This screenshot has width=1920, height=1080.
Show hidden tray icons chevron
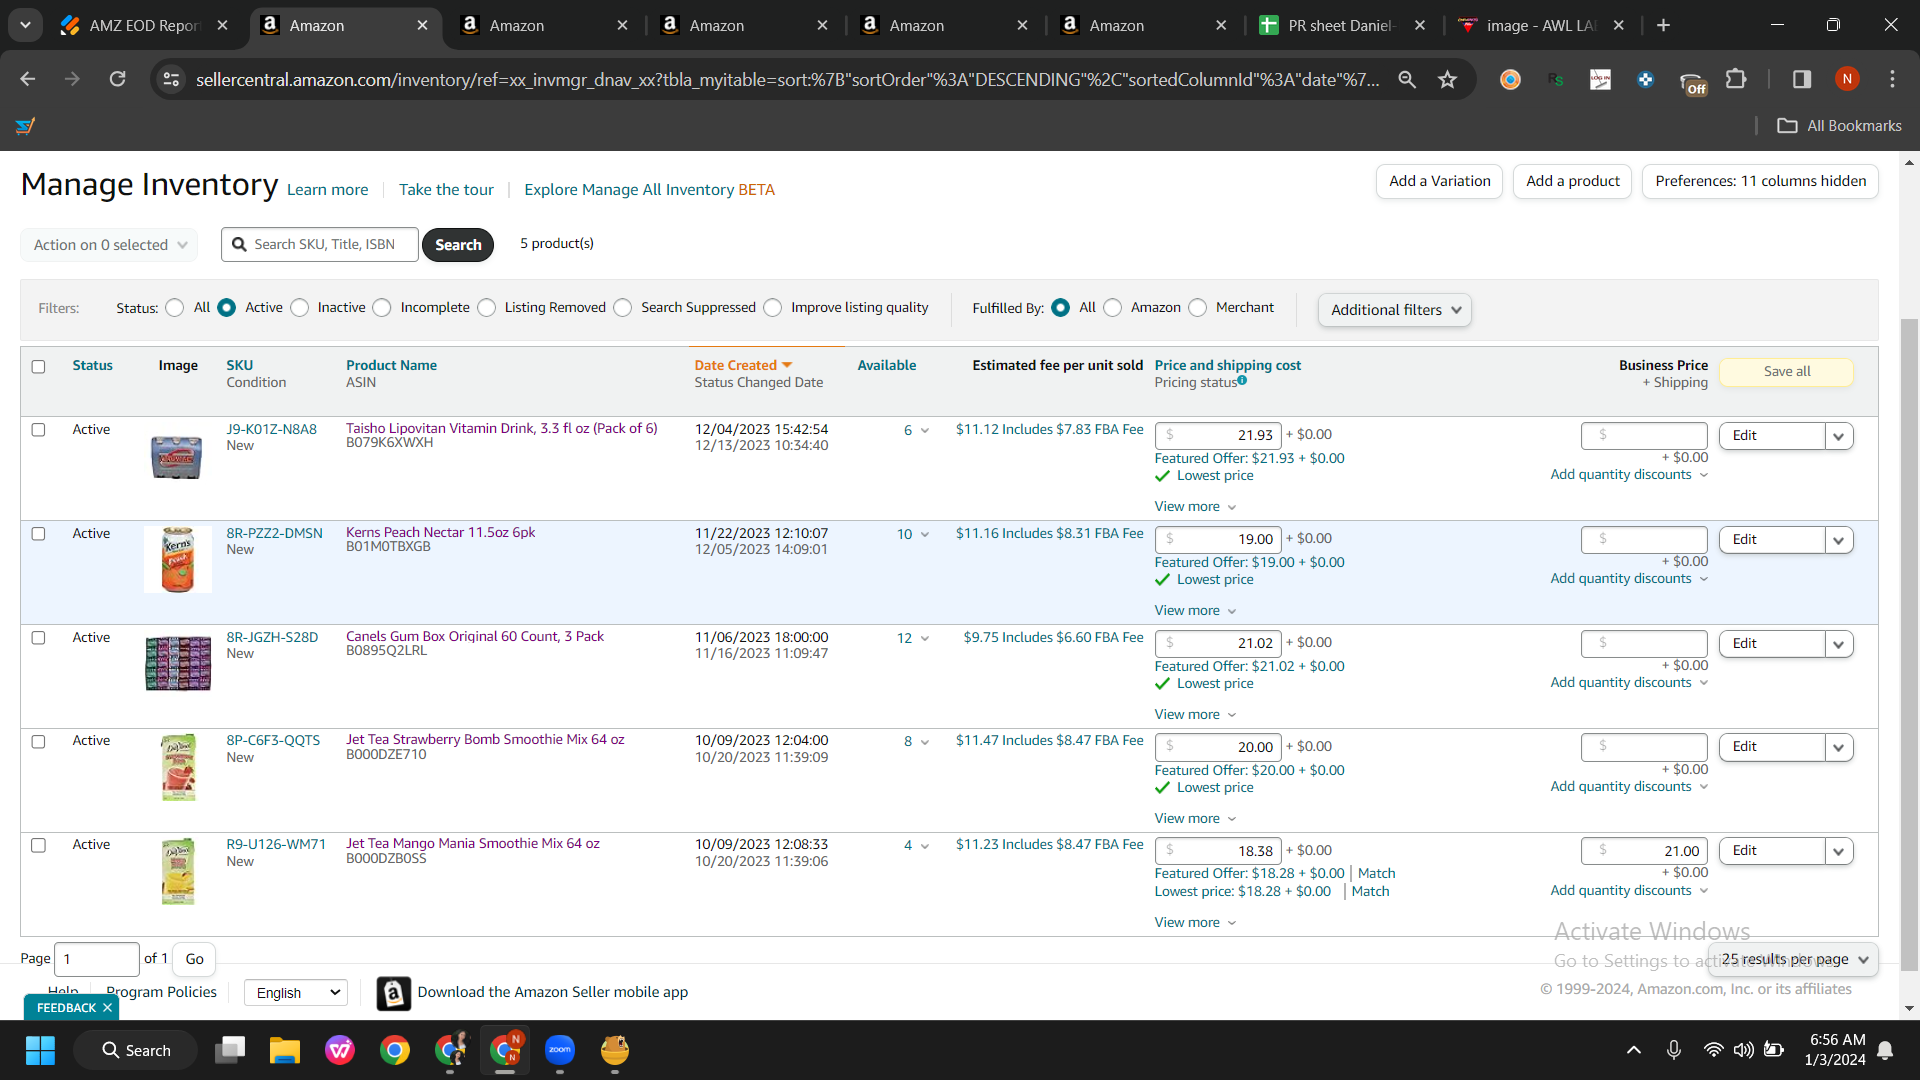(x=1634, y=1050)
